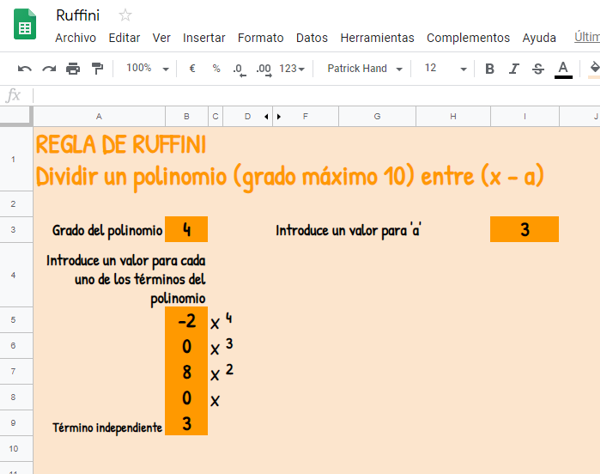The height and width of the screenshot is (474, 600).
Task: Apply euro currency format
Action: tap(192, 68)
